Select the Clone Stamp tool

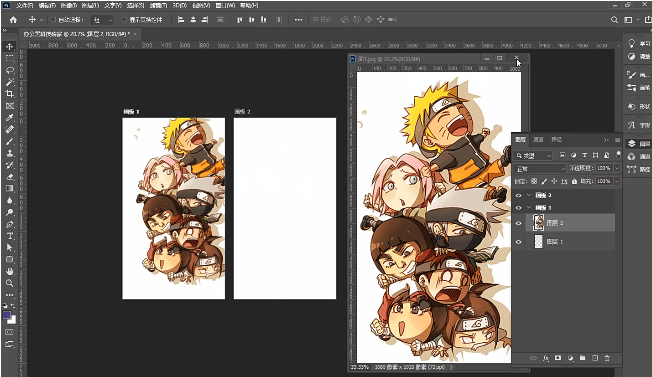tap(10, 153)
